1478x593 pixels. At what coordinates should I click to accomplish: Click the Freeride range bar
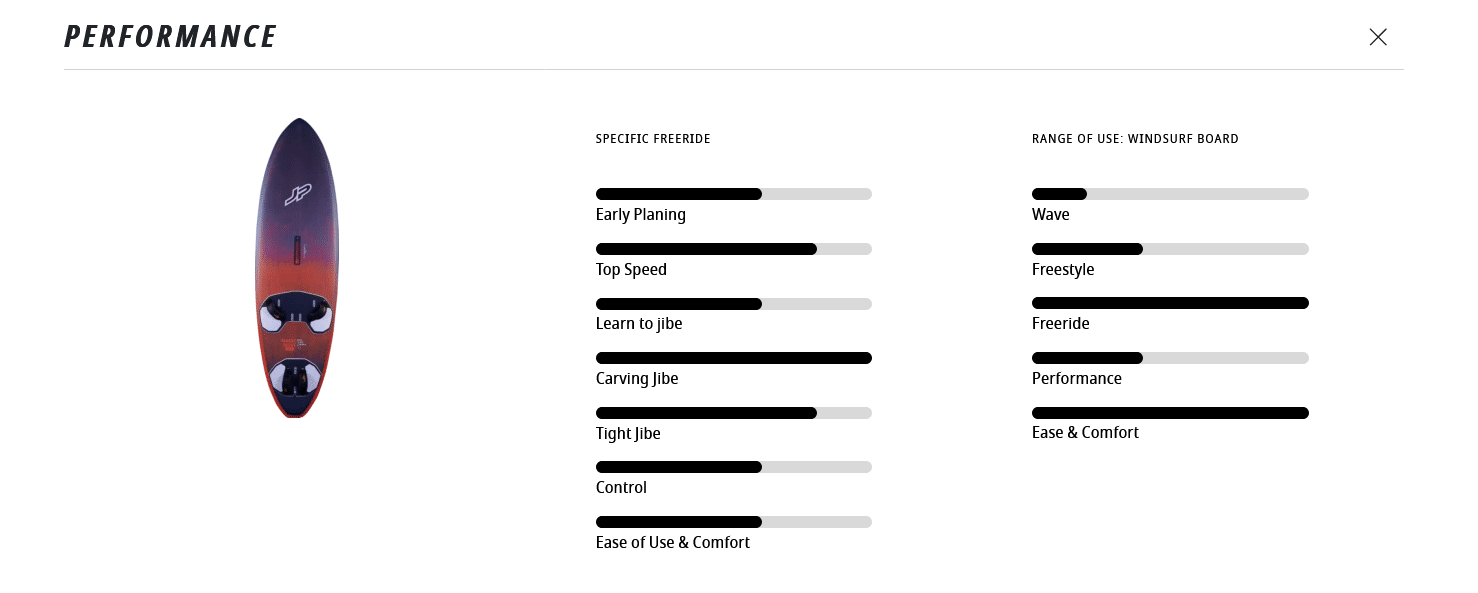coord(1170,303)
